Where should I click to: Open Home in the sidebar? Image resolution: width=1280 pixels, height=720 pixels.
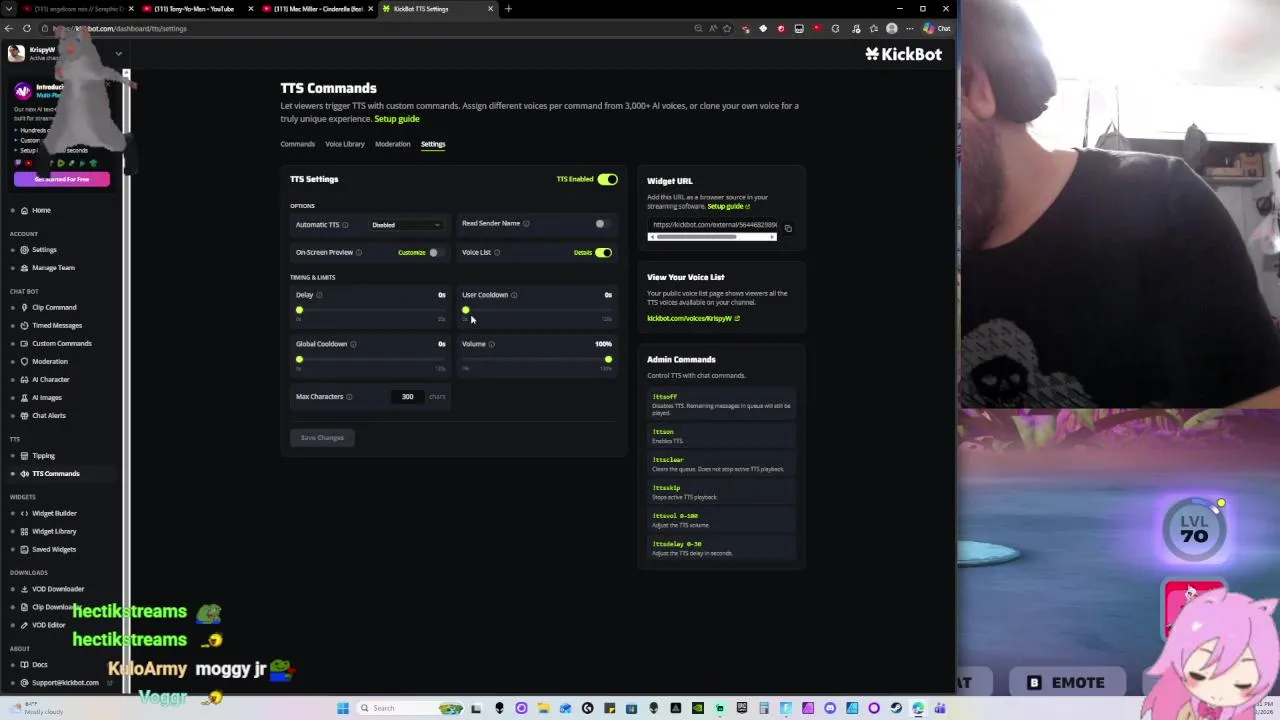[40, 210]
